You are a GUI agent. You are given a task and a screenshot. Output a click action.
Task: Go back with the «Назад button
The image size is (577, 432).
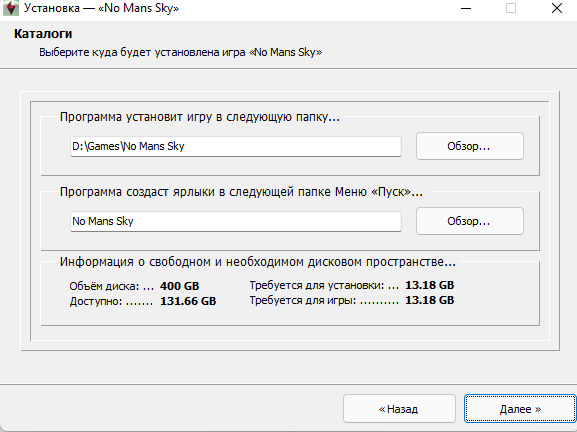coord(399,409)
